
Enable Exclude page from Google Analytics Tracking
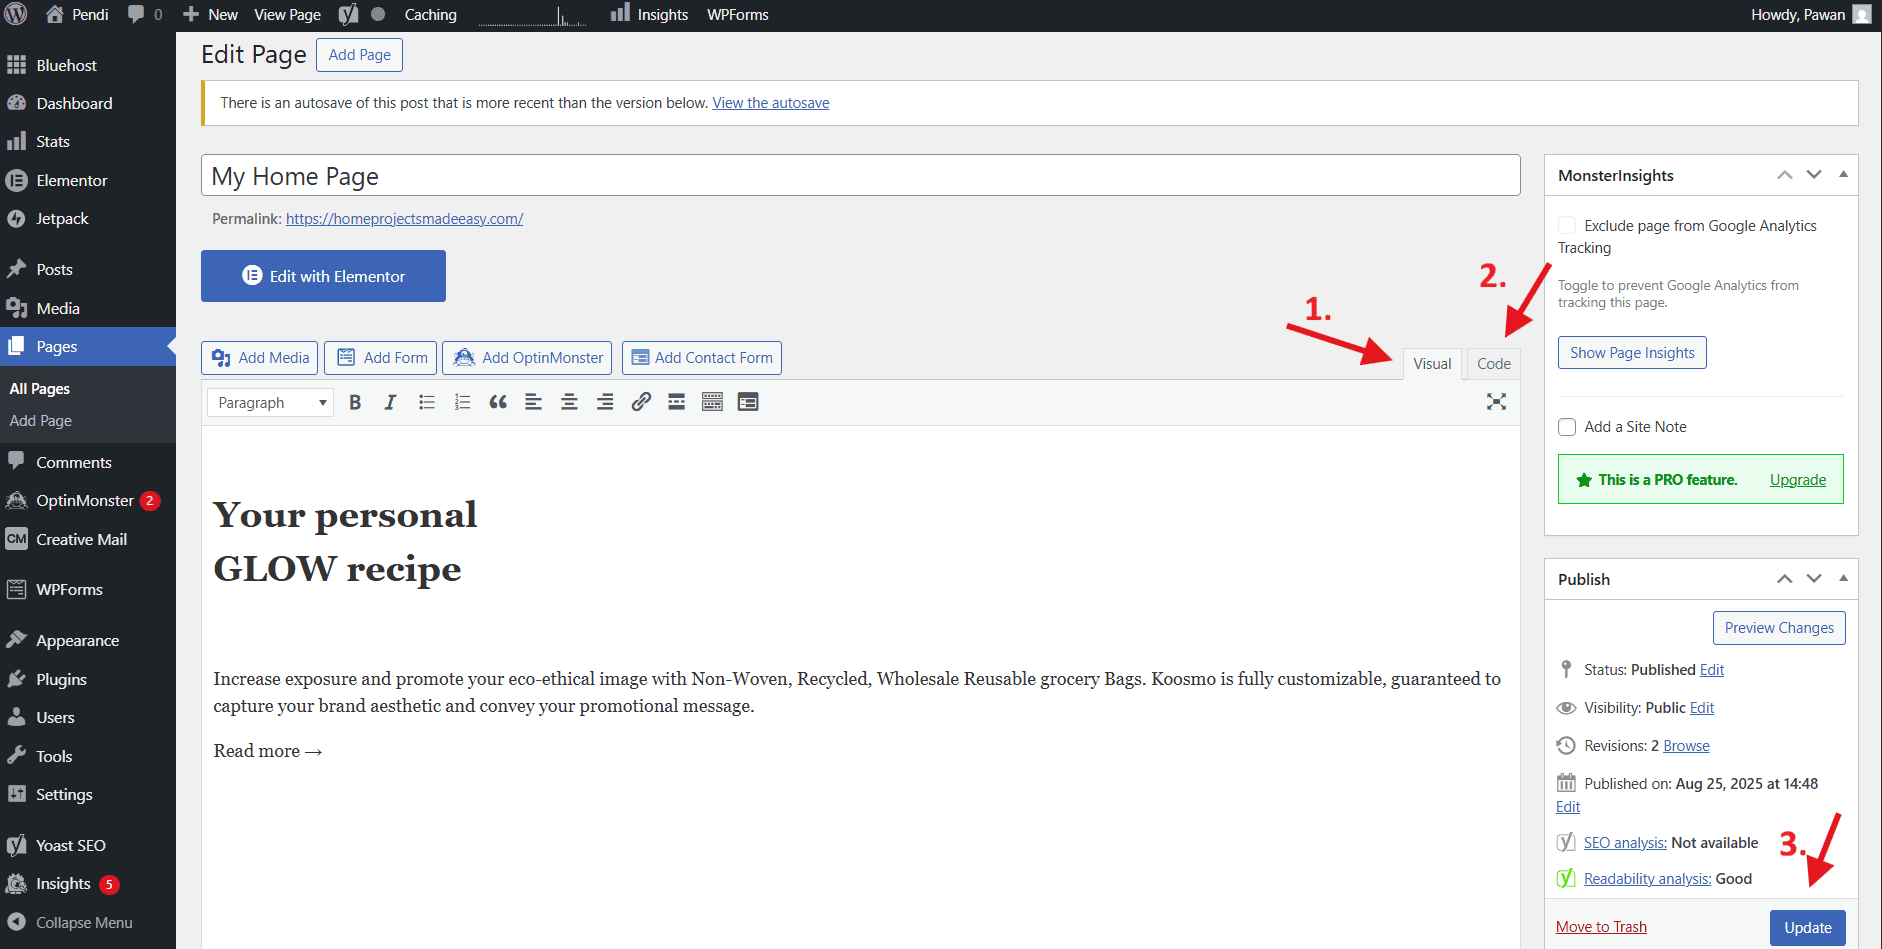click(1565, 225)
